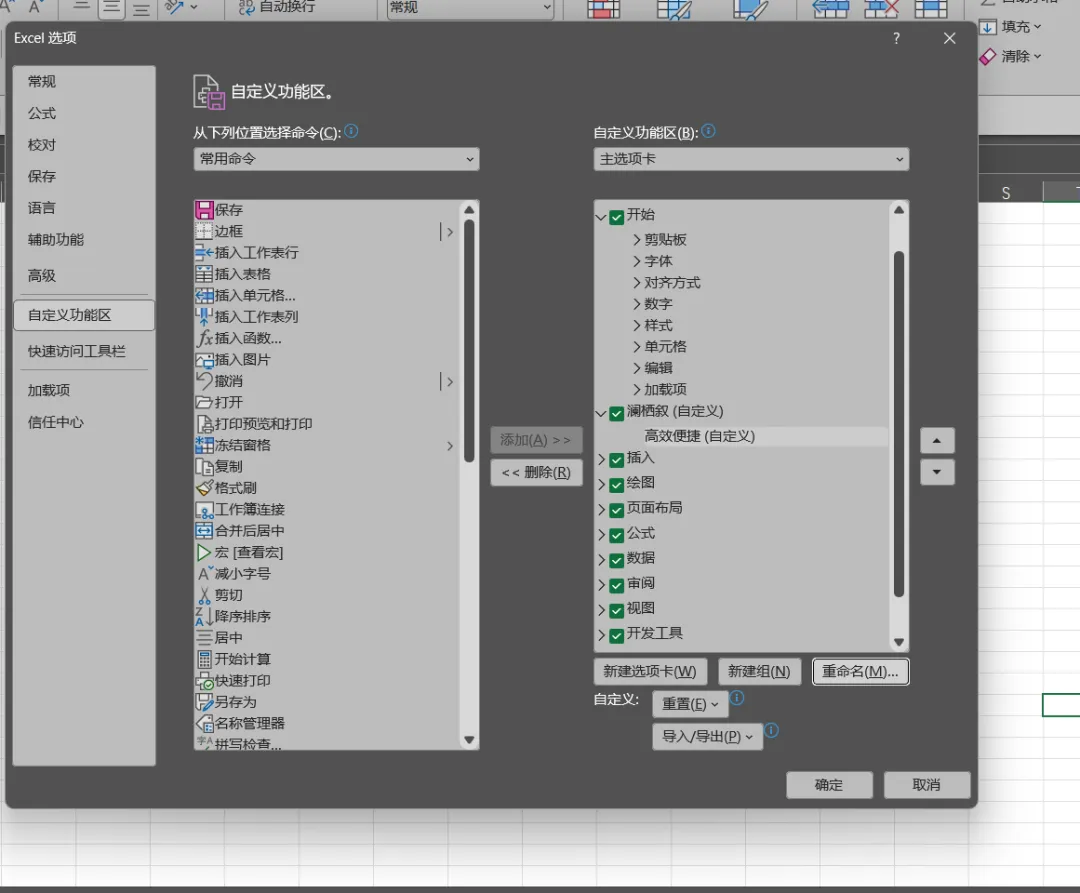Choose the Name Manager icon

point(205,723)
